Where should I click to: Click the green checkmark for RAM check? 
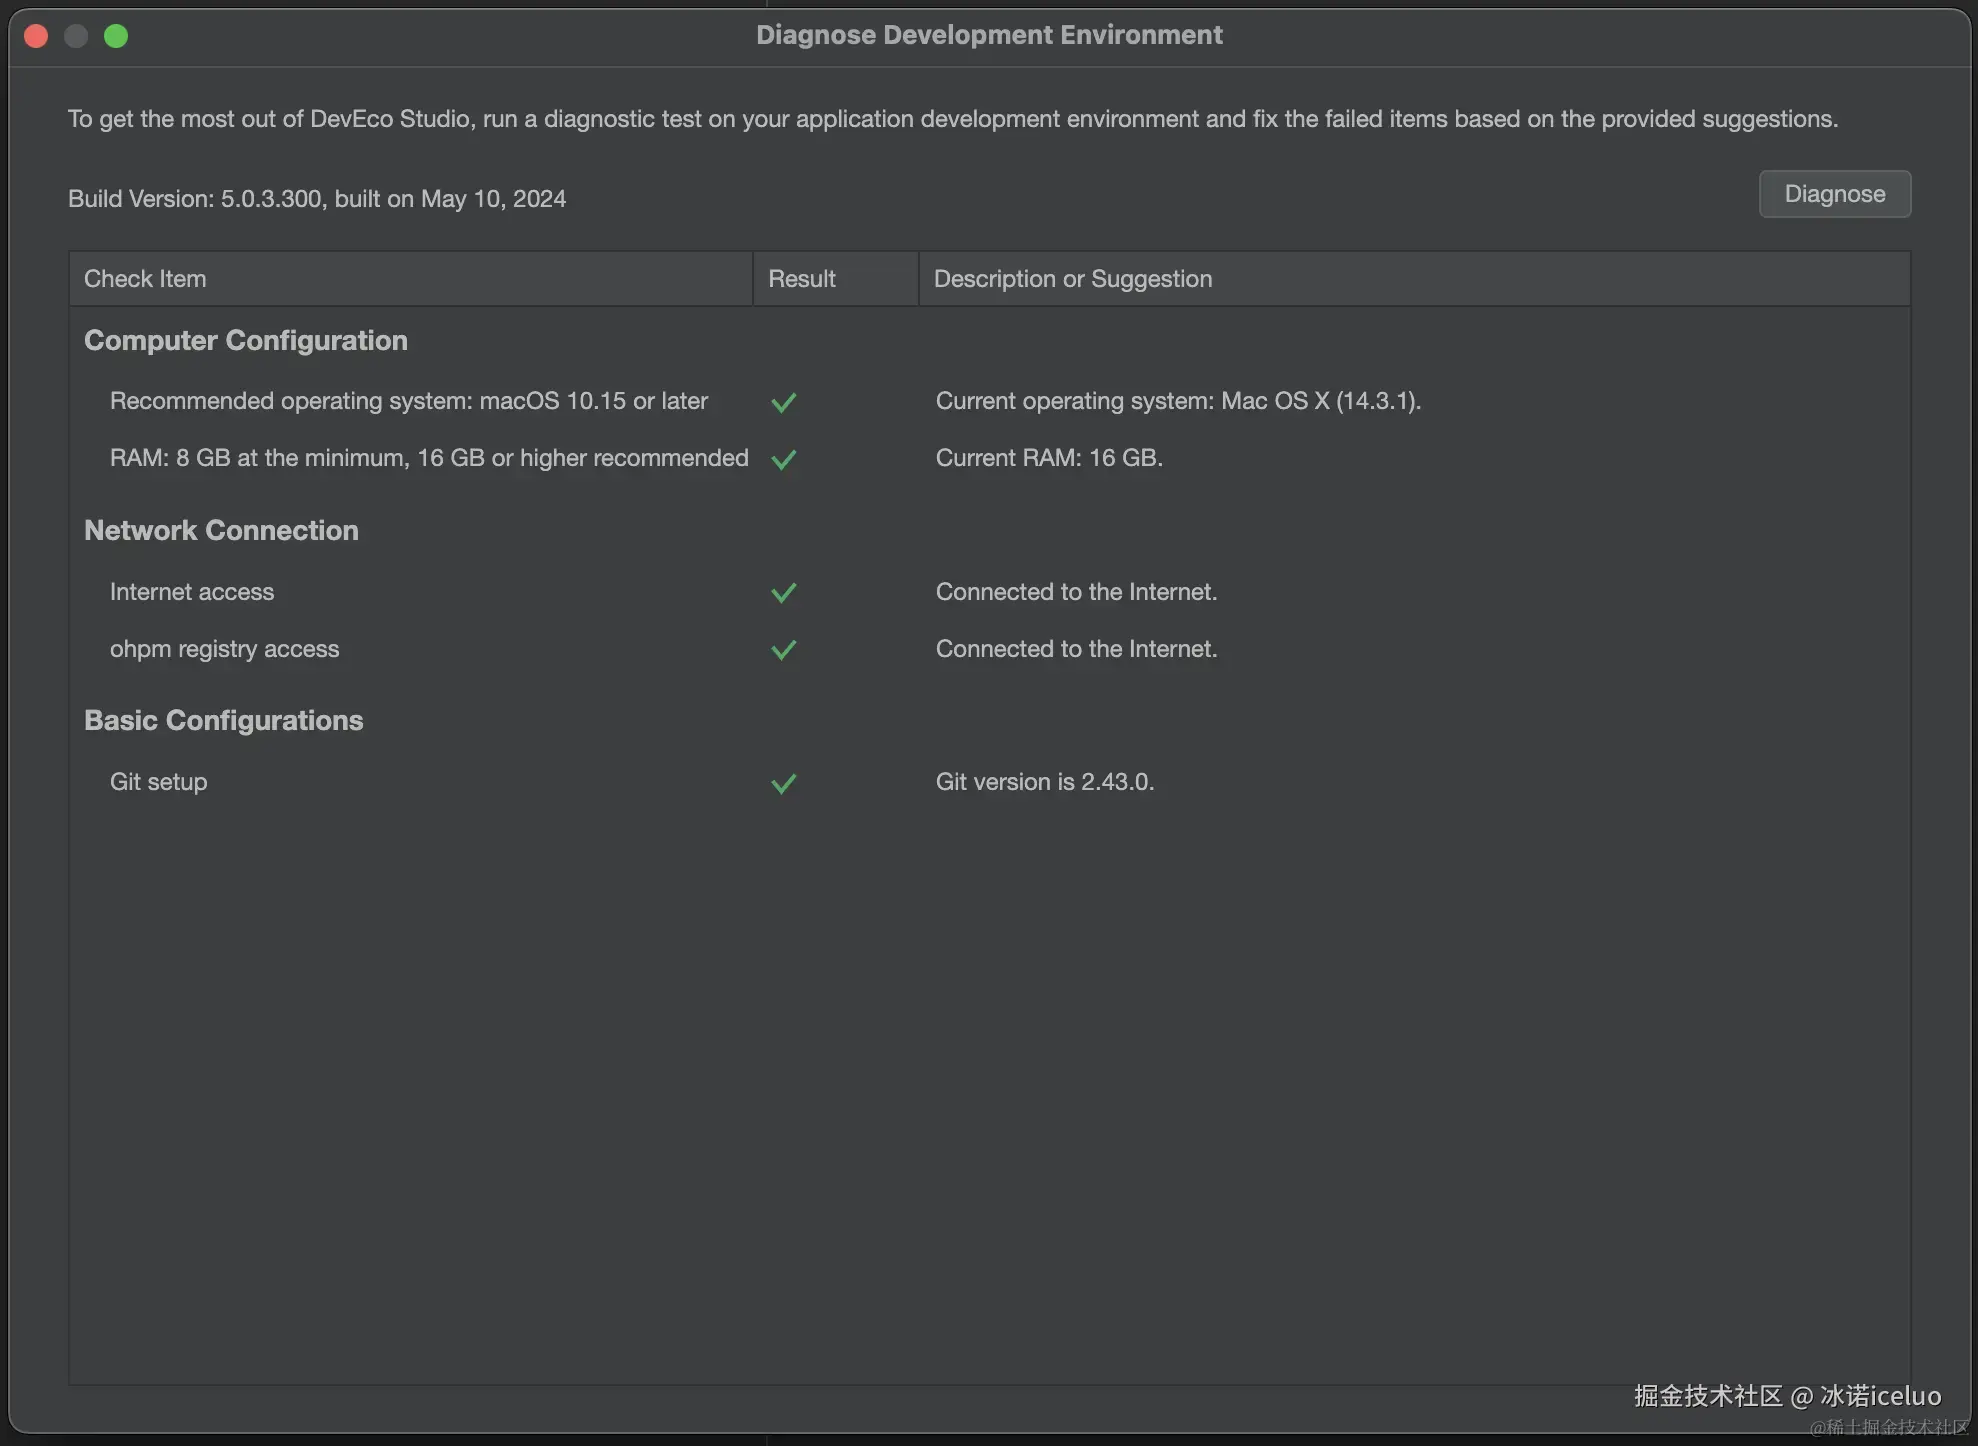click(784, 459)
